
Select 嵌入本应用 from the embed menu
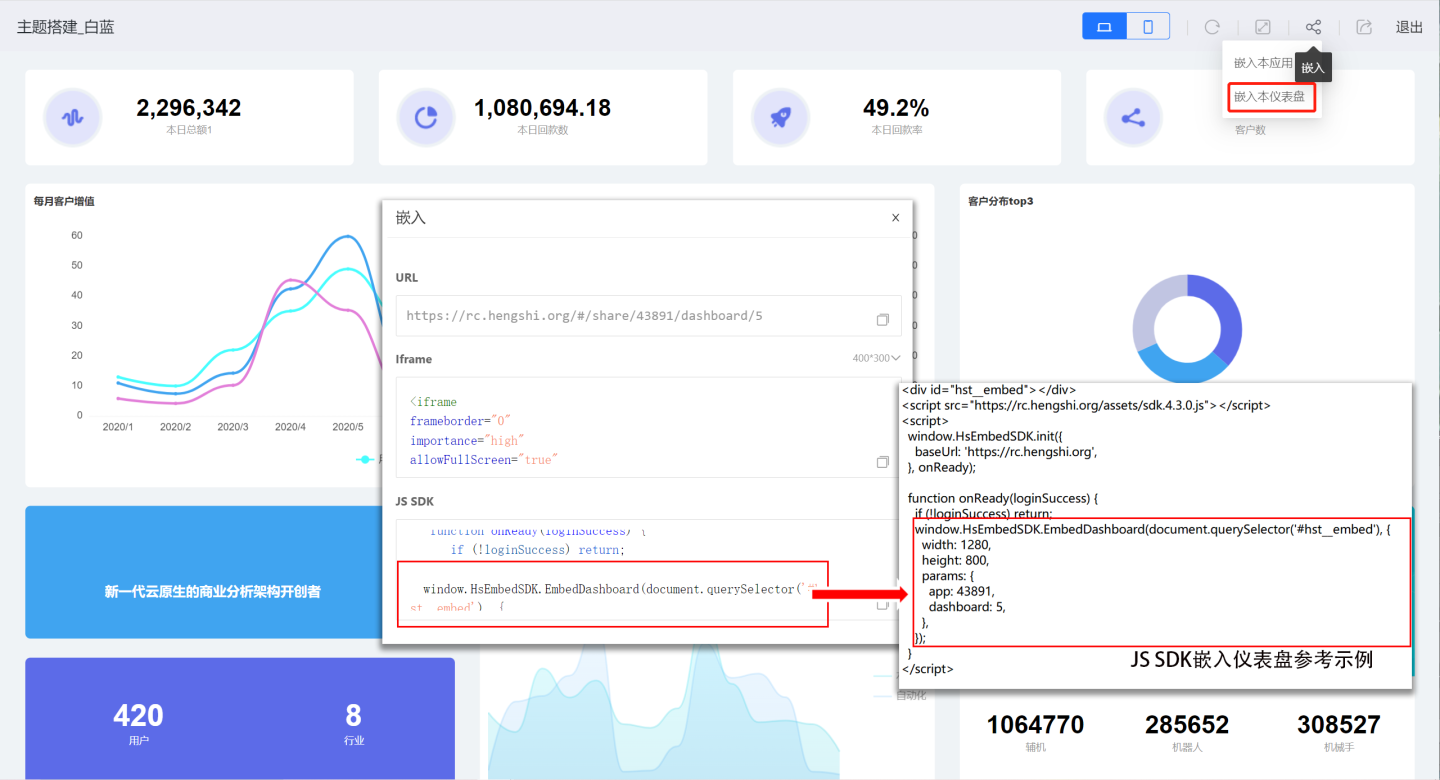tap(1263, 63)
